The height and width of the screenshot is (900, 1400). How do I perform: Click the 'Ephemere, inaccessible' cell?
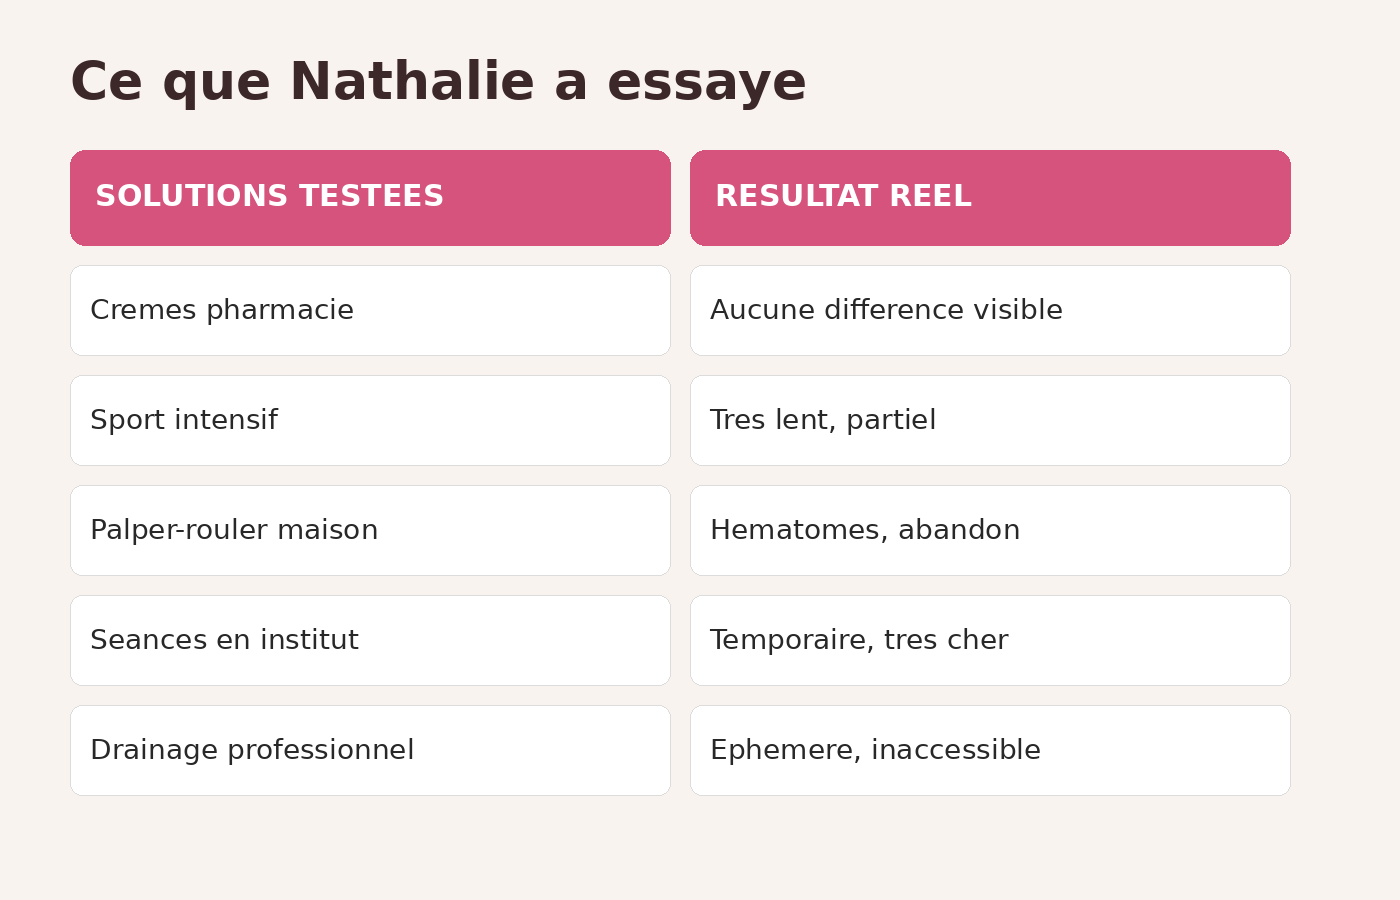coord(990,750)
